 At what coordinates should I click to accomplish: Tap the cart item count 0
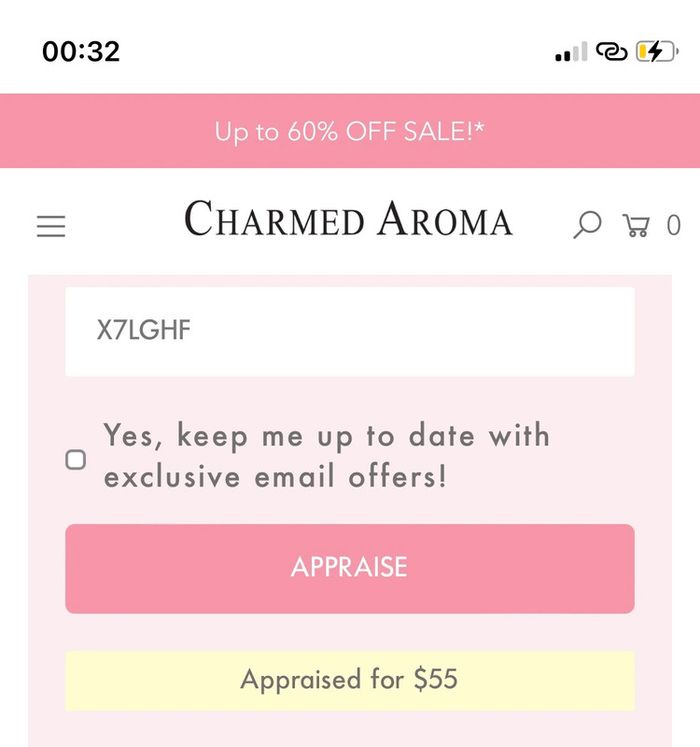(673, 225)
